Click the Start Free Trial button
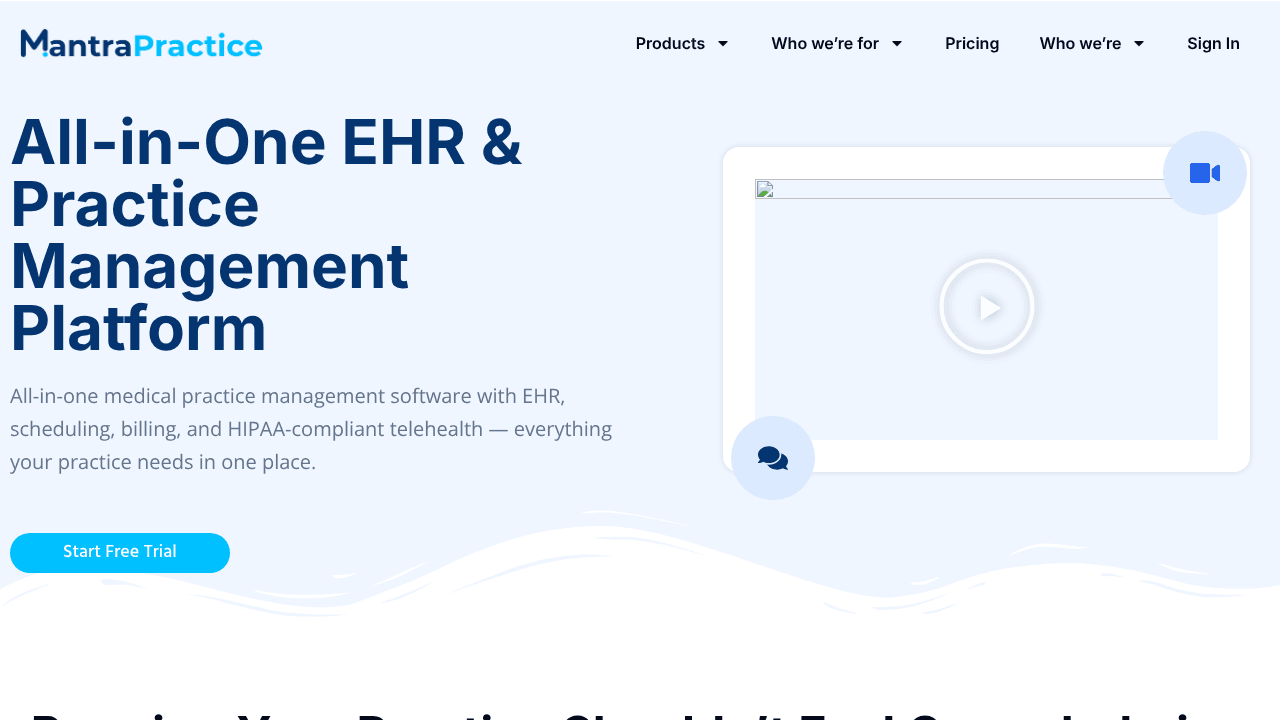Image resolution: width=1280 pixels, height=720 pixels. coord(120,553)
